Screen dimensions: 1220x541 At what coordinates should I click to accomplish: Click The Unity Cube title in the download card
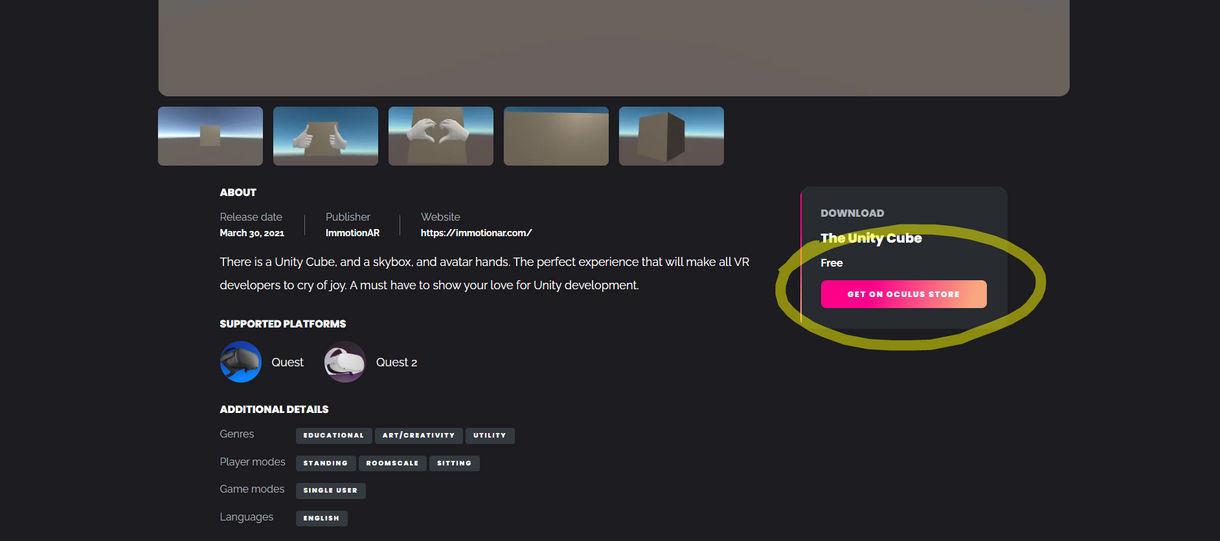[871, 238]
